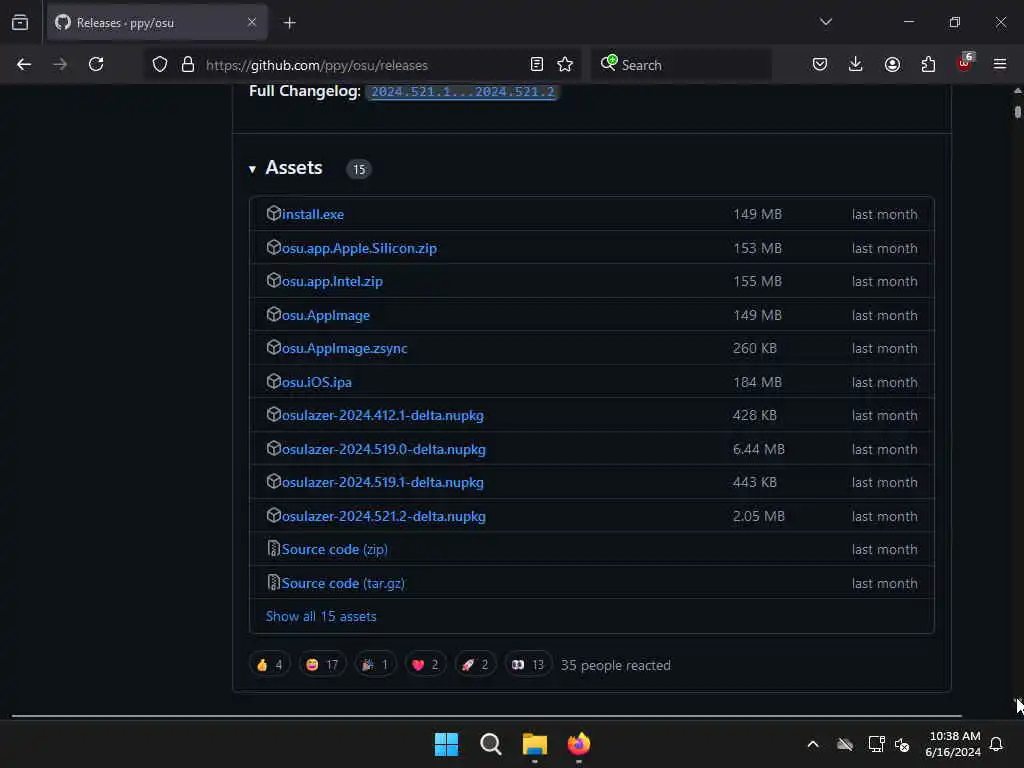Click Show all 15 assets link
Image resolution: width=1024 pixels, height=768 pixels.
coord(321,616)
